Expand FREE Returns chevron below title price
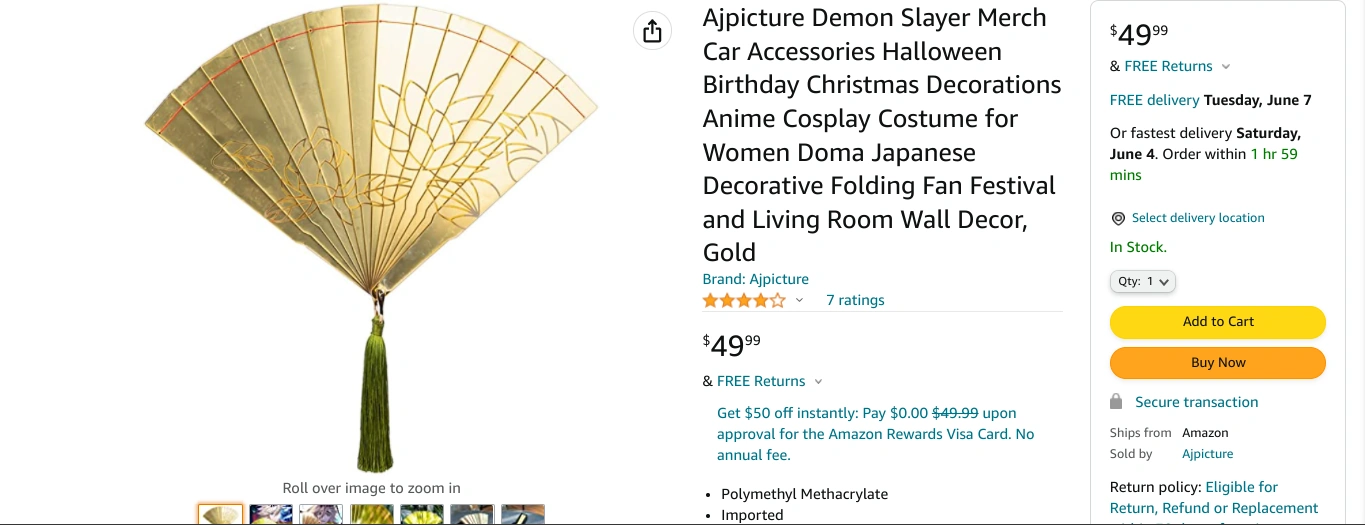Image resolution: width=1365 pixels, height=525 pixels. tap(818, 381)
